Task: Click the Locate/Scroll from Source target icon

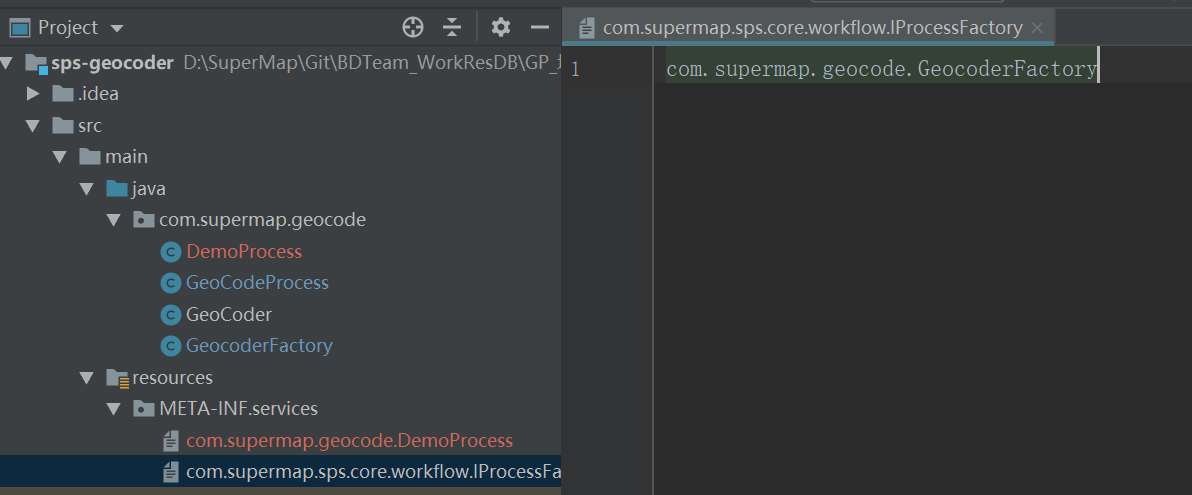Action: [x=413, y=27]
